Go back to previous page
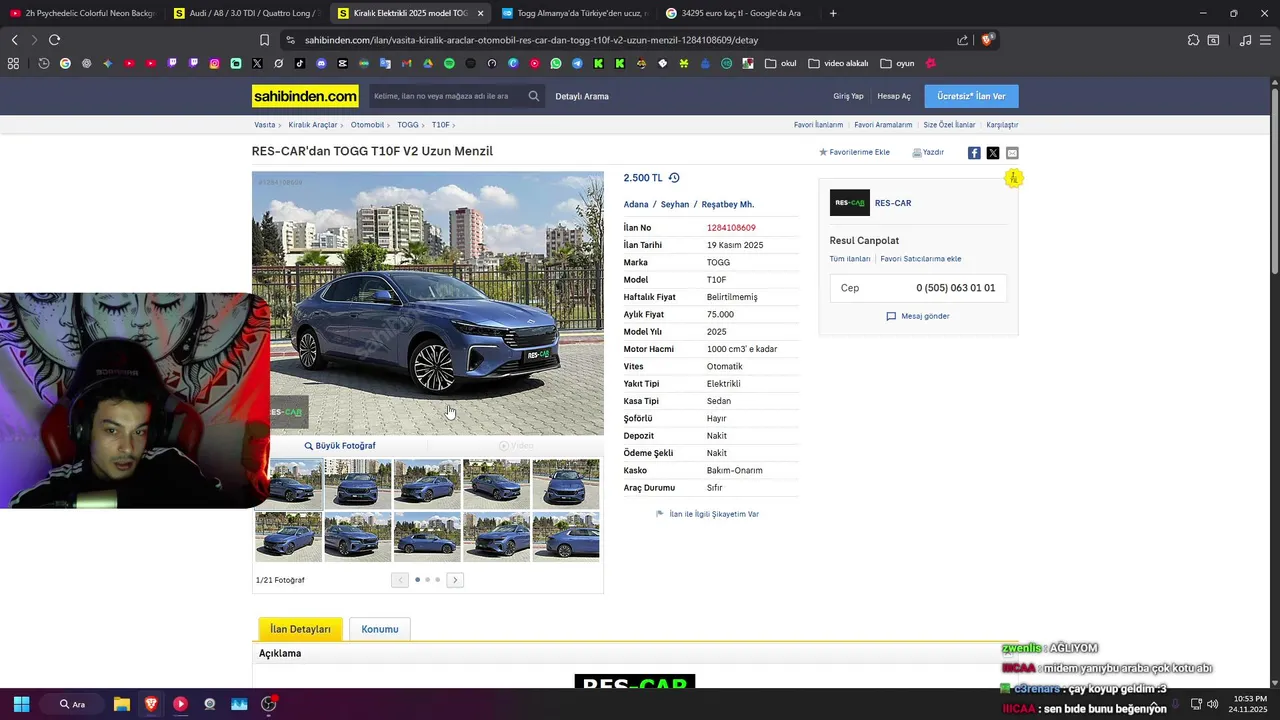The height and width of the screenshot is (720, 1280). [x=14, y=40]
